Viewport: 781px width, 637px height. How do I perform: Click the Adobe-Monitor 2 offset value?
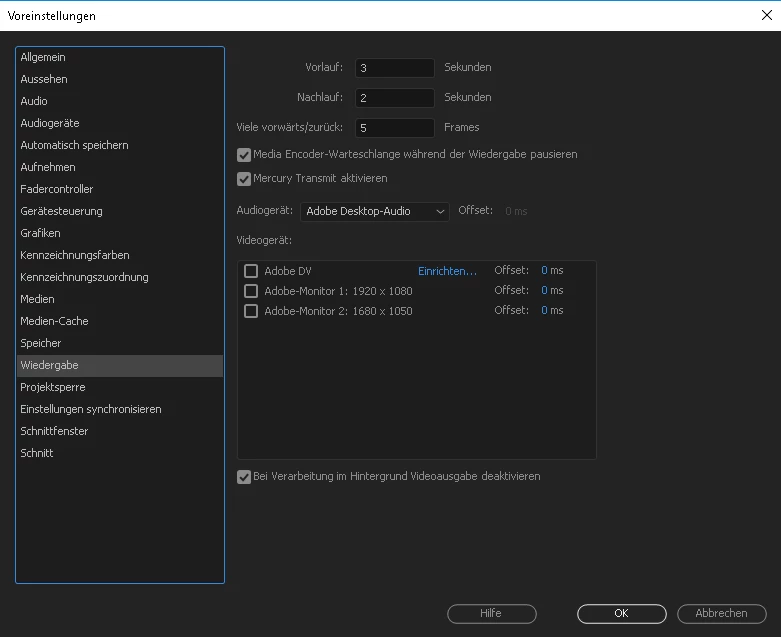pyautogui.click(x=544, y=310)
